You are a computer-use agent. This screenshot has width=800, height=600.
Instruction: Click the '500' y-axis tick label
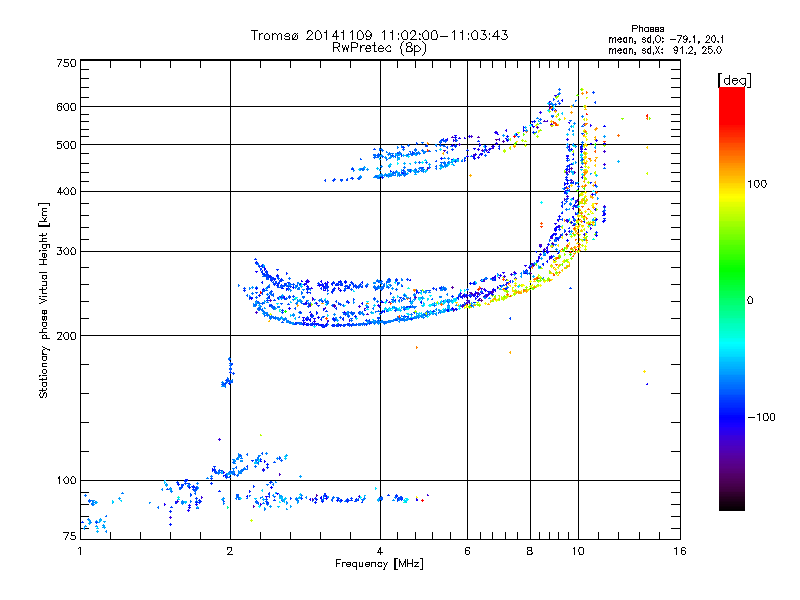tap(66, 145)
